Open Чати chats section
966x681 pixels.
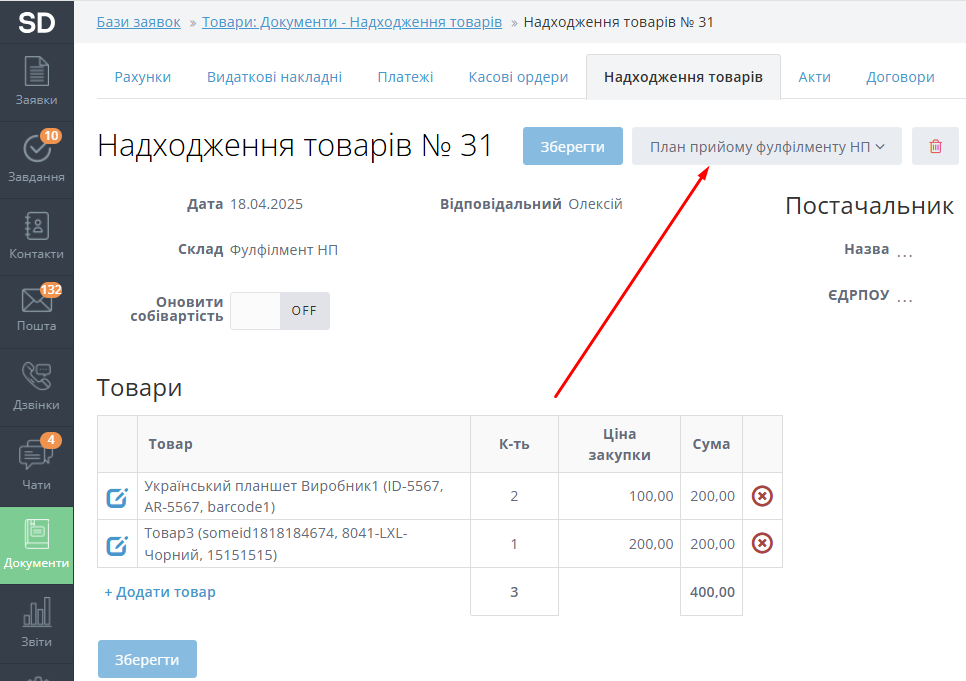(x=36, y=465)
